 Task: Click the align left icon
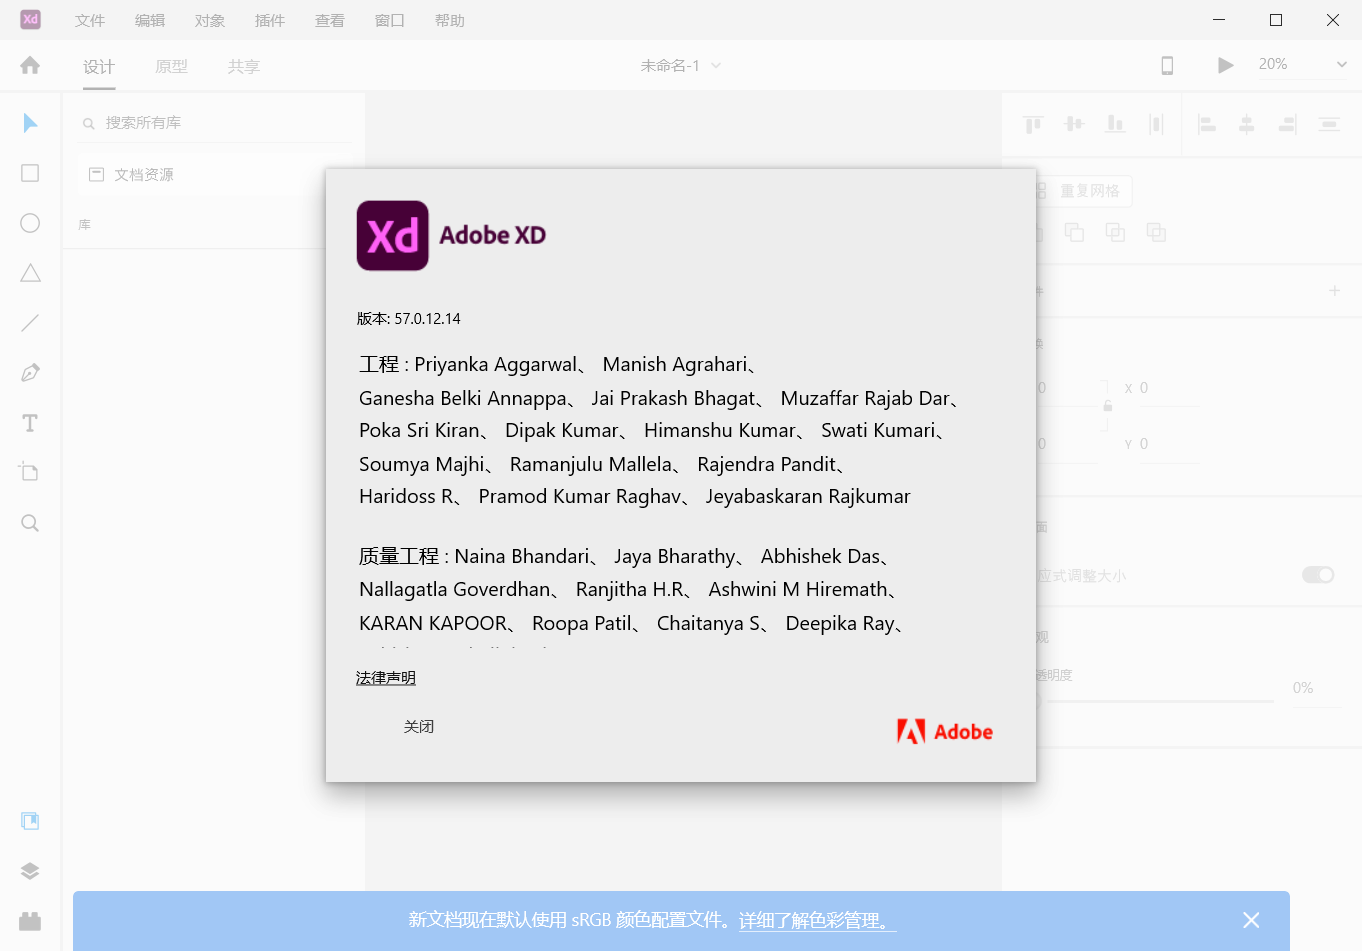pyautogui.click(x=1207, y=124)
